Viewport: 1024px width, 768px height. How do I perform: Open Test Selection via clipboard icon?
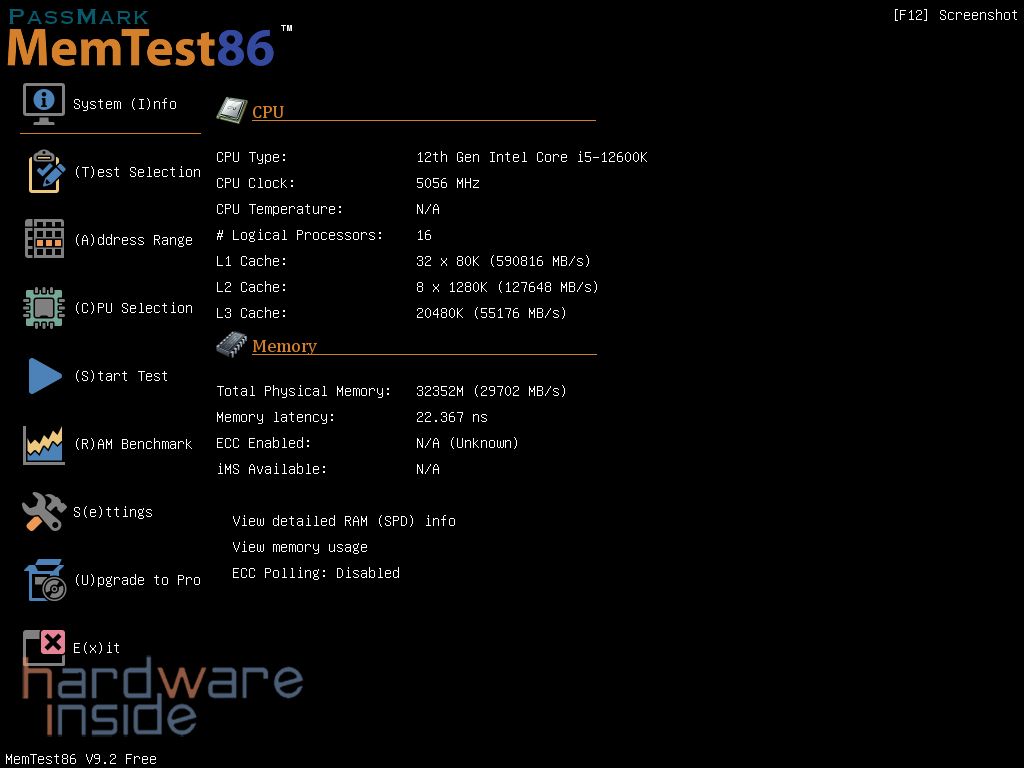pyautogui.click(x=45, y=172)
